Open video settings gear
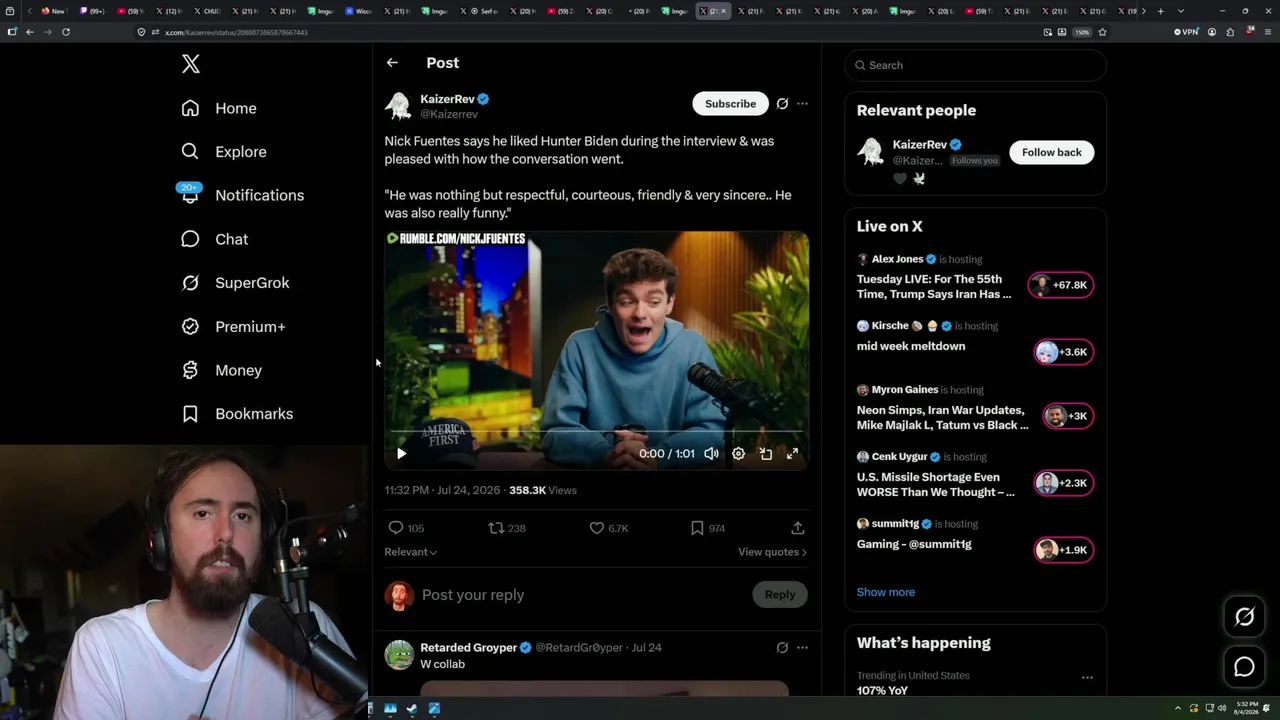Viewport: 1280px width, 720px height. click(x=738, y=454)
